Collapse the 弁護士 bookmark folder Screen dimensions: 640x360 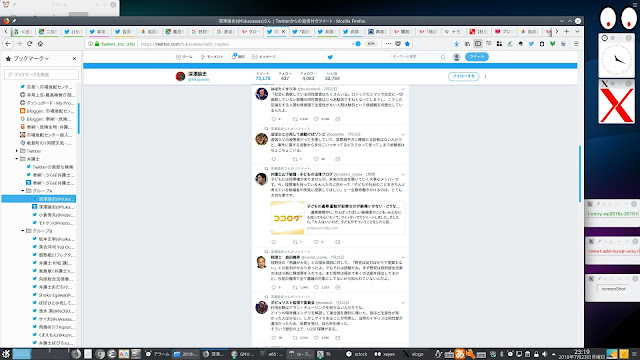[17, 159]
